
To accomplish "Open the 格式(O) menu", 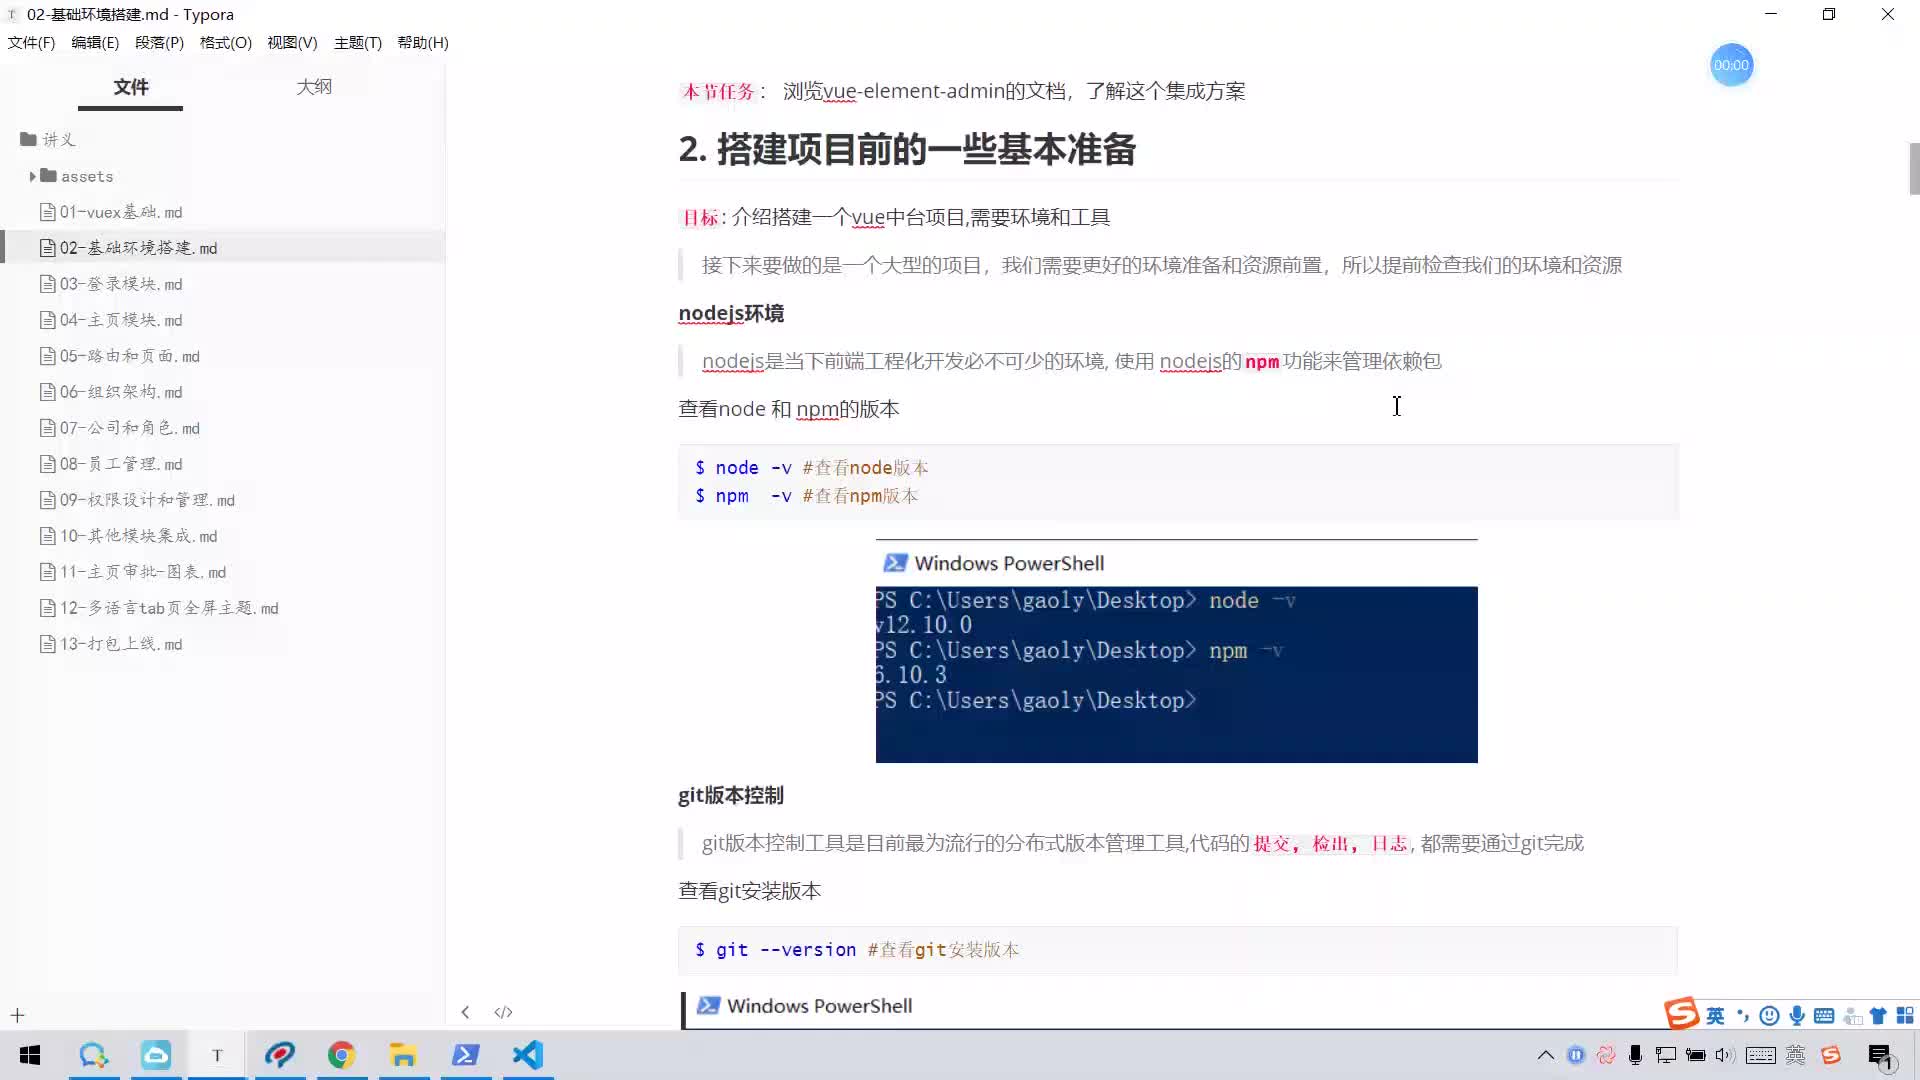I will (x=226, y=42).
